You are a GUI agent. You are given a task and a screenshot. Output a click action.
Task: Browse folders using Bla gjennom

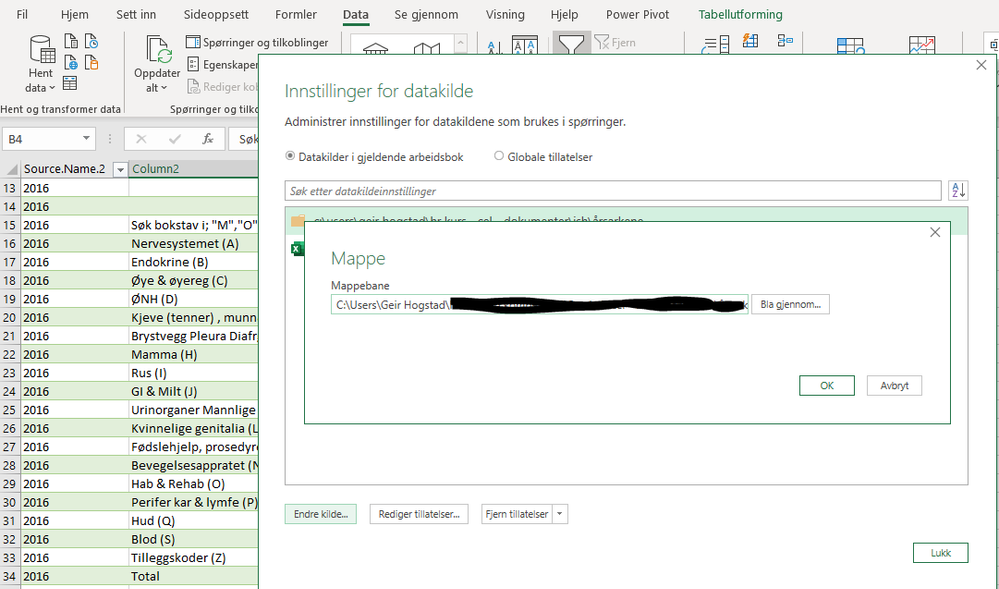[789, 304]
